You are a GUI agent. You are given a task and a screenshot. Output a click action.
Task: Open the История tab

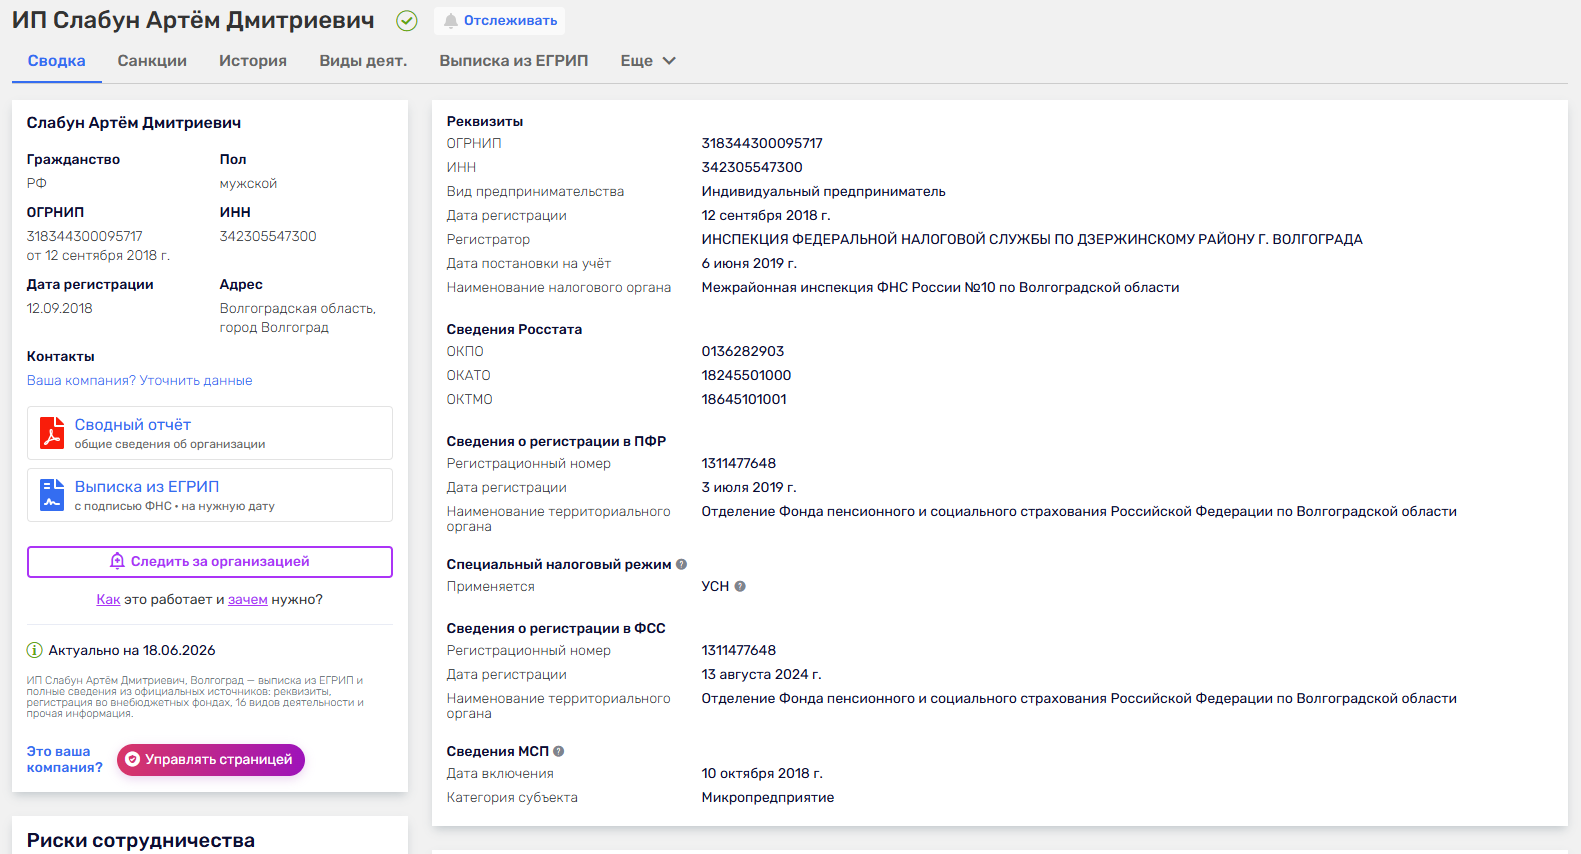click(x=253, y=61)
